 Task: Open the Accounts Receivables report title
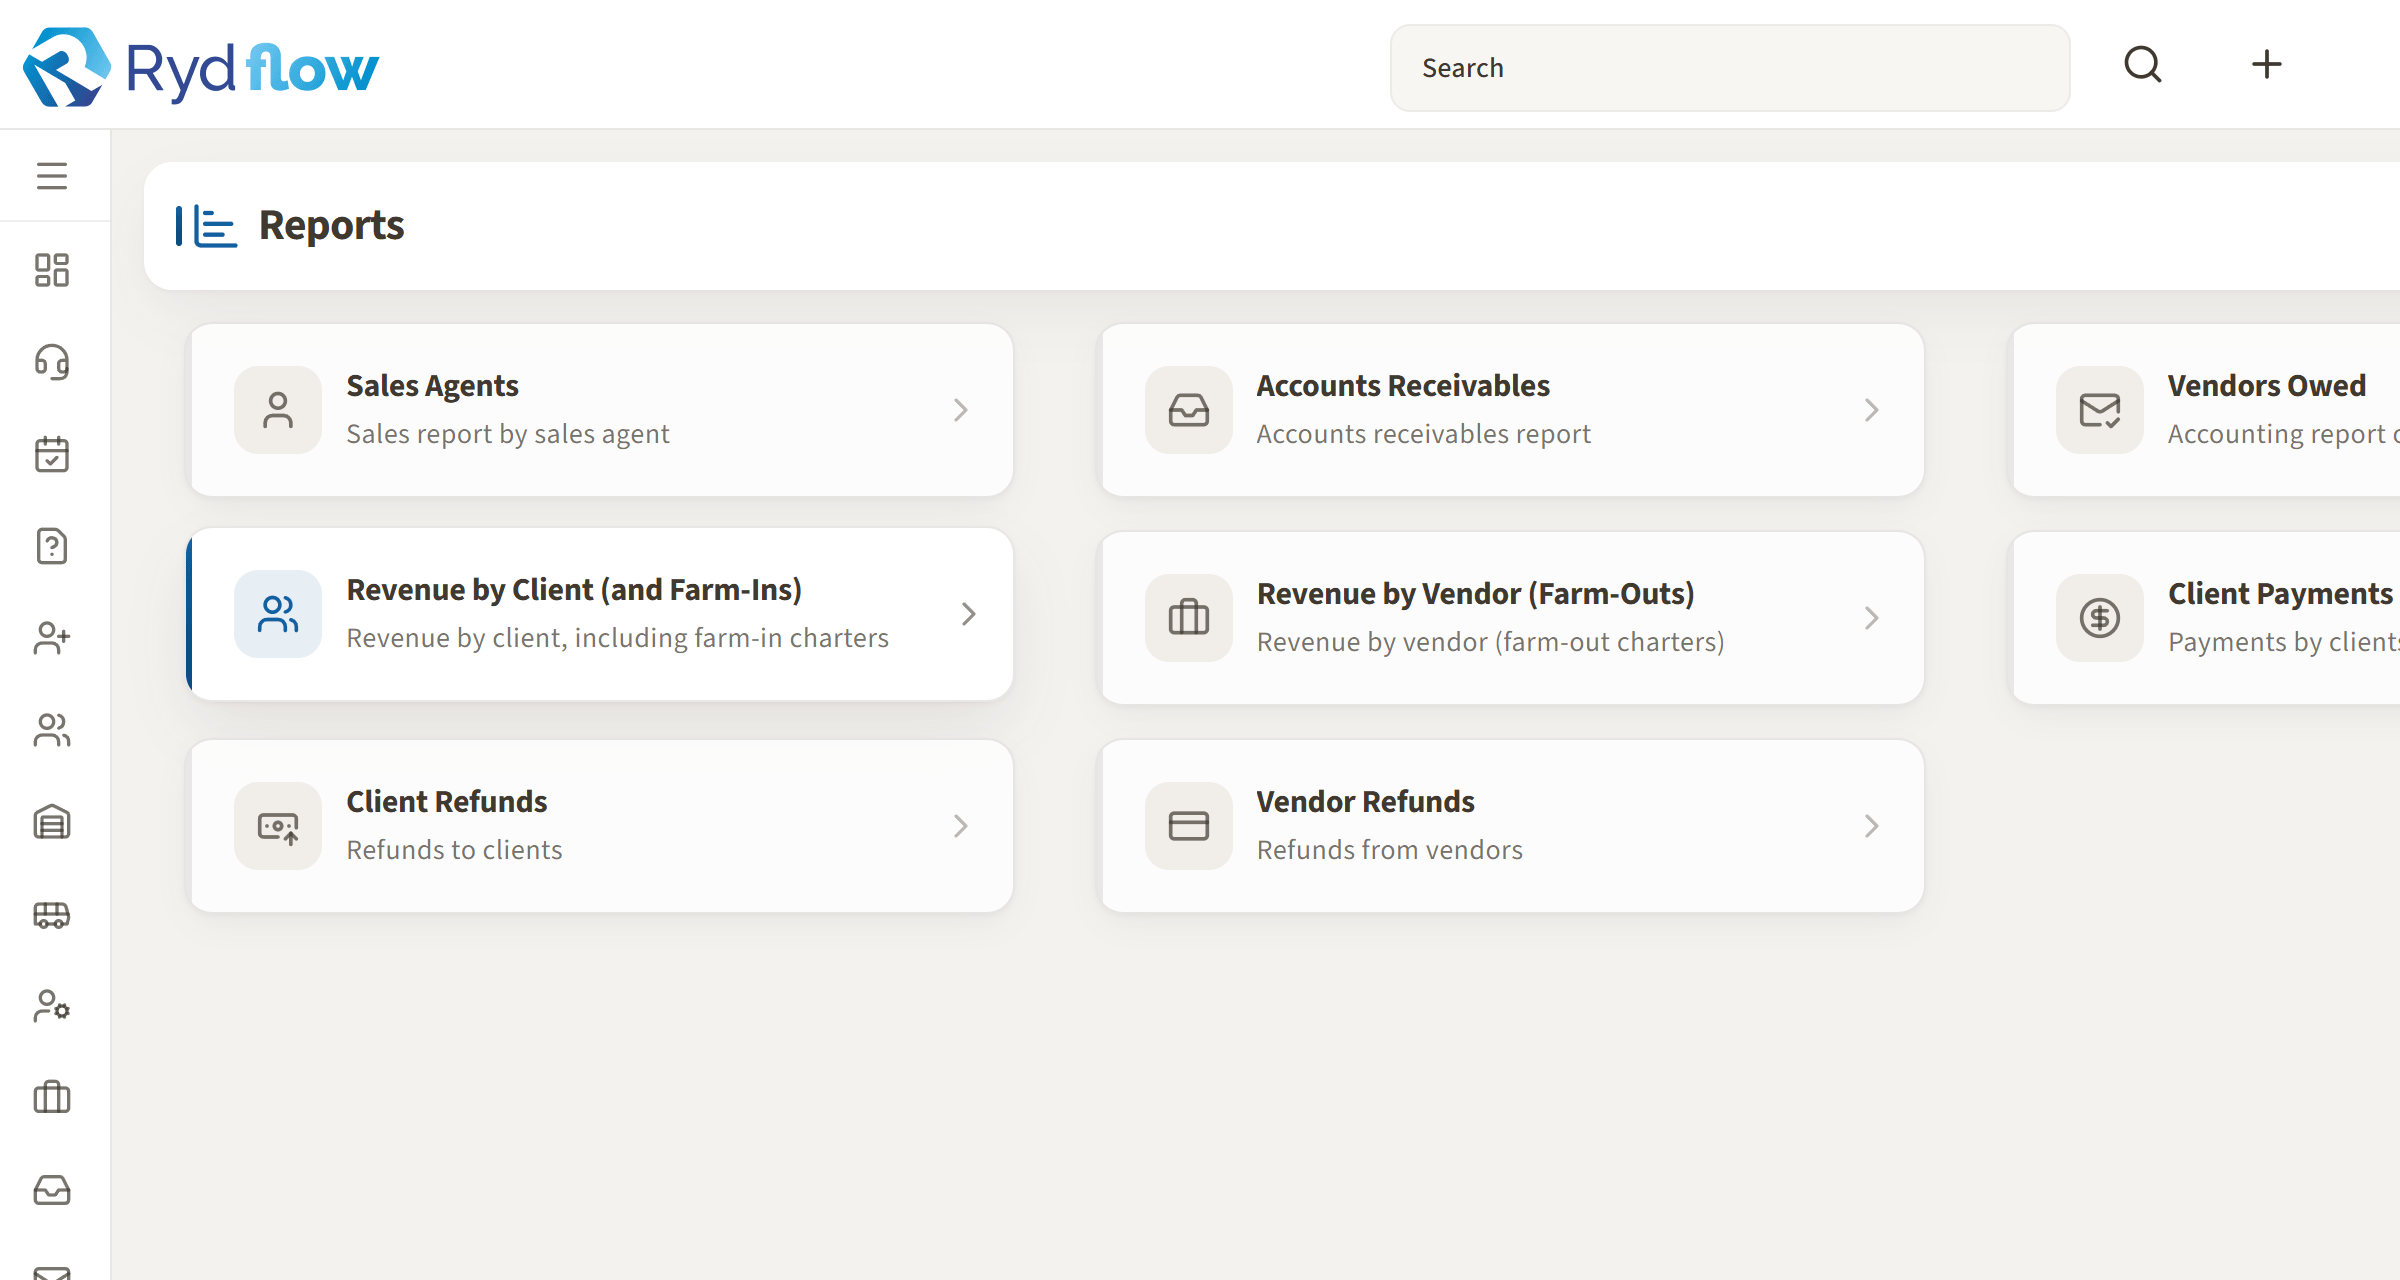click(x=1403, y=386)
